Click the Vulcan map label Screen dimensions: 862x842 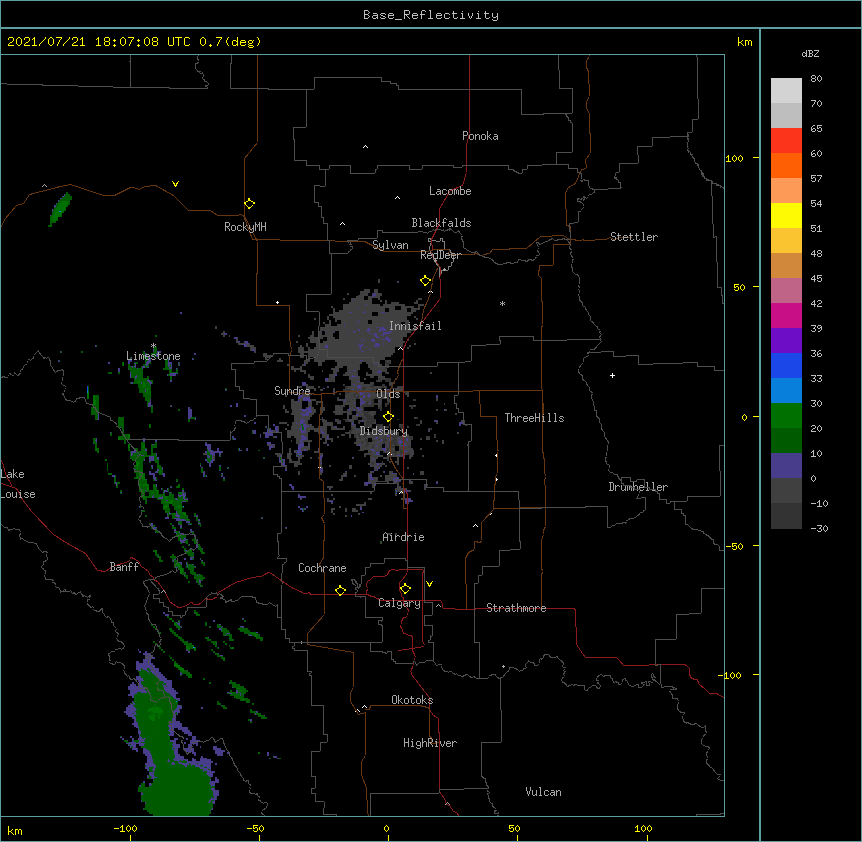(x=543, y=792)
